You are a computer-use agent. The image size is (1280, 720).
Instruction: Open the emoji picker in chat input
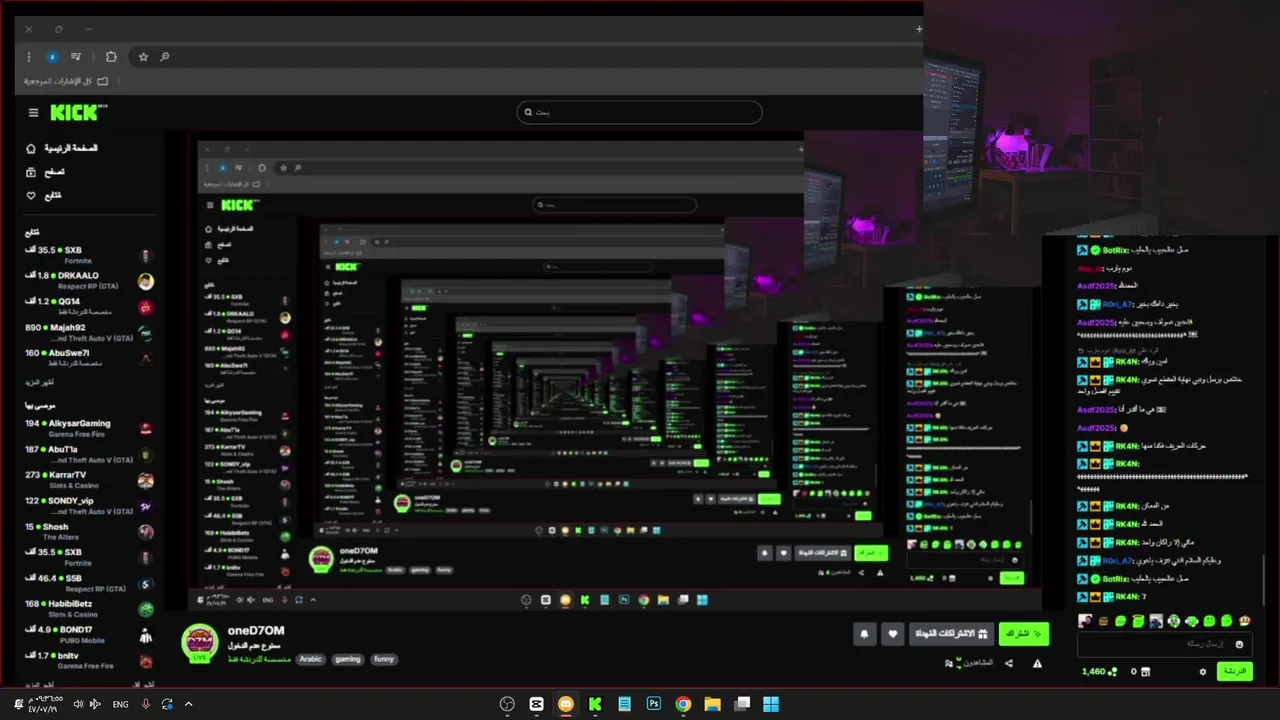[1240, 644]
